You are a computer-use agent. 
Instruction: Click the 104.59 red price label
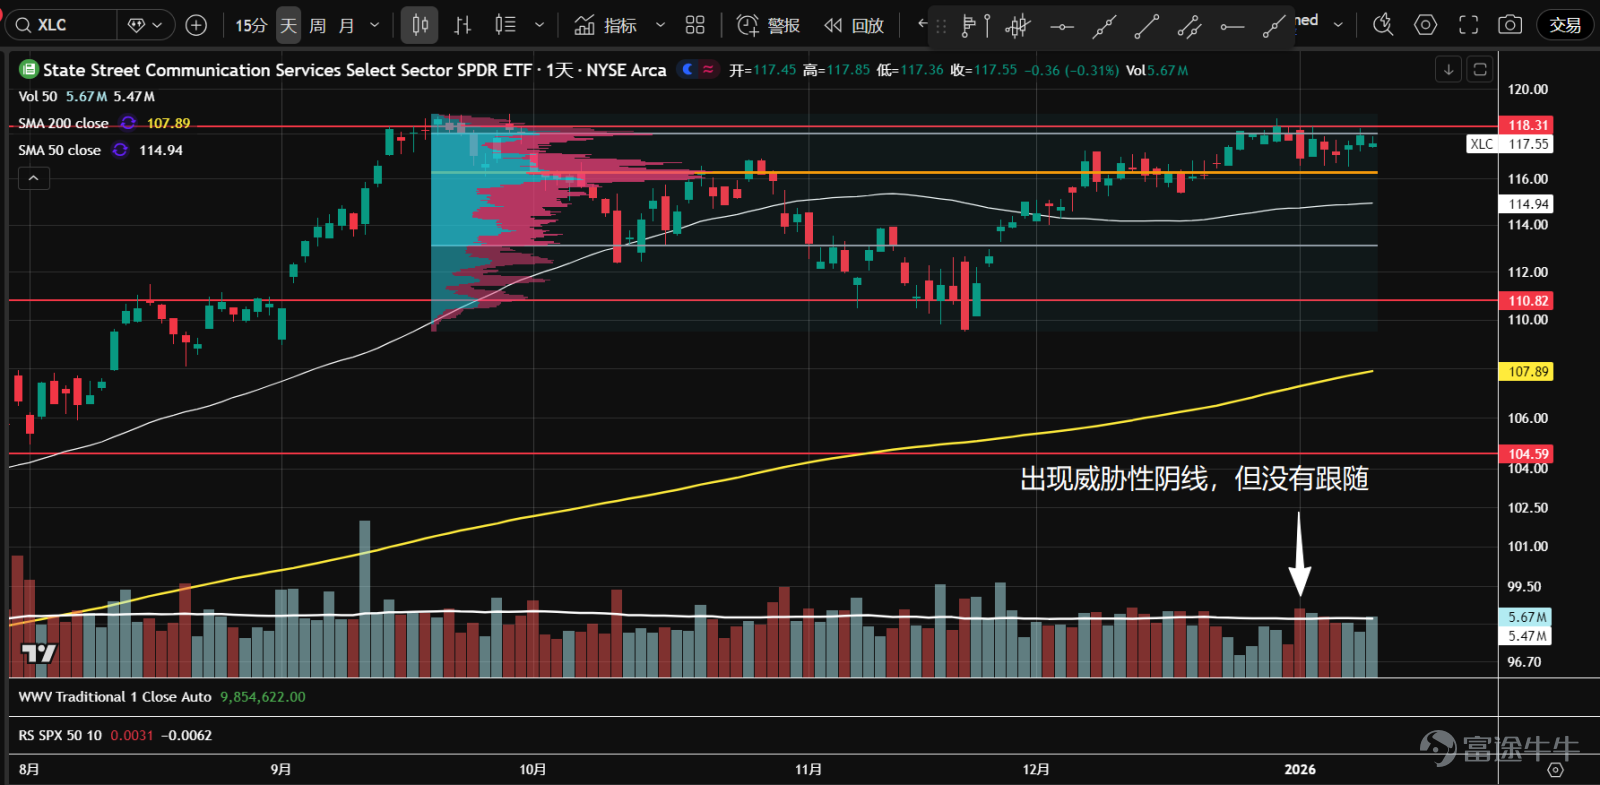pyautogui.click(x=1528, y=454)
